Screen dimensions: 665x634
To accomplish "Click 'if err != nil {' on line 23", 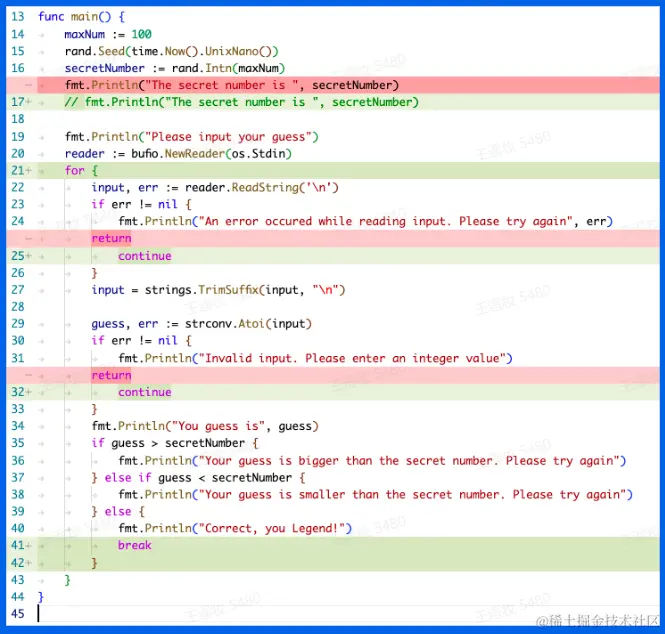I will (x=141, y=204).
